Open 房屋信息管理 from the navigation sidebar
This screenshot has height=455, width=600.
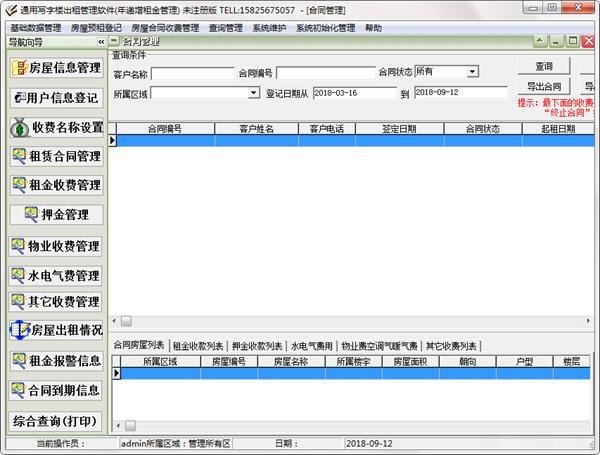[x=56, y=68]
